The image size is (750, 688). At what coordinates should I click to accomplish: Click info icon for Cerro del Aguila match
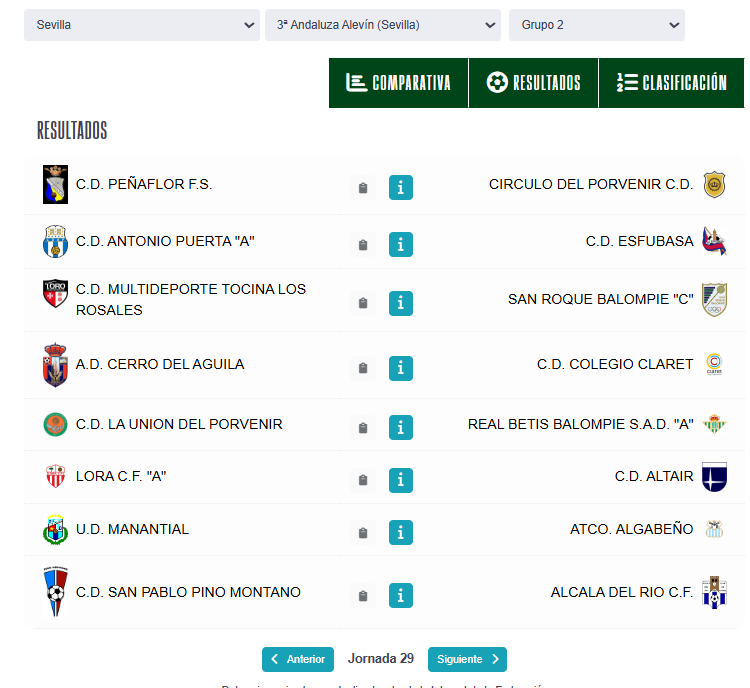[400, 368]
